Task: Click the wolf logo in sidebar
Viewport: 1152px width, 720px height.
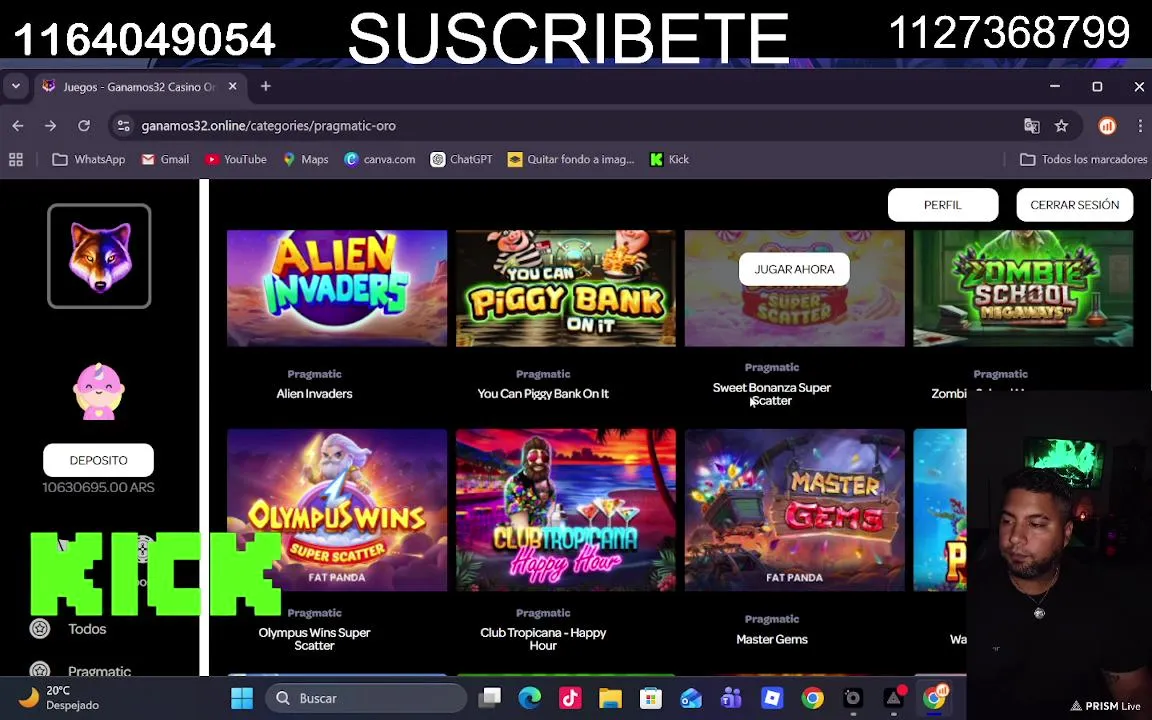Action: coord(99,256)
